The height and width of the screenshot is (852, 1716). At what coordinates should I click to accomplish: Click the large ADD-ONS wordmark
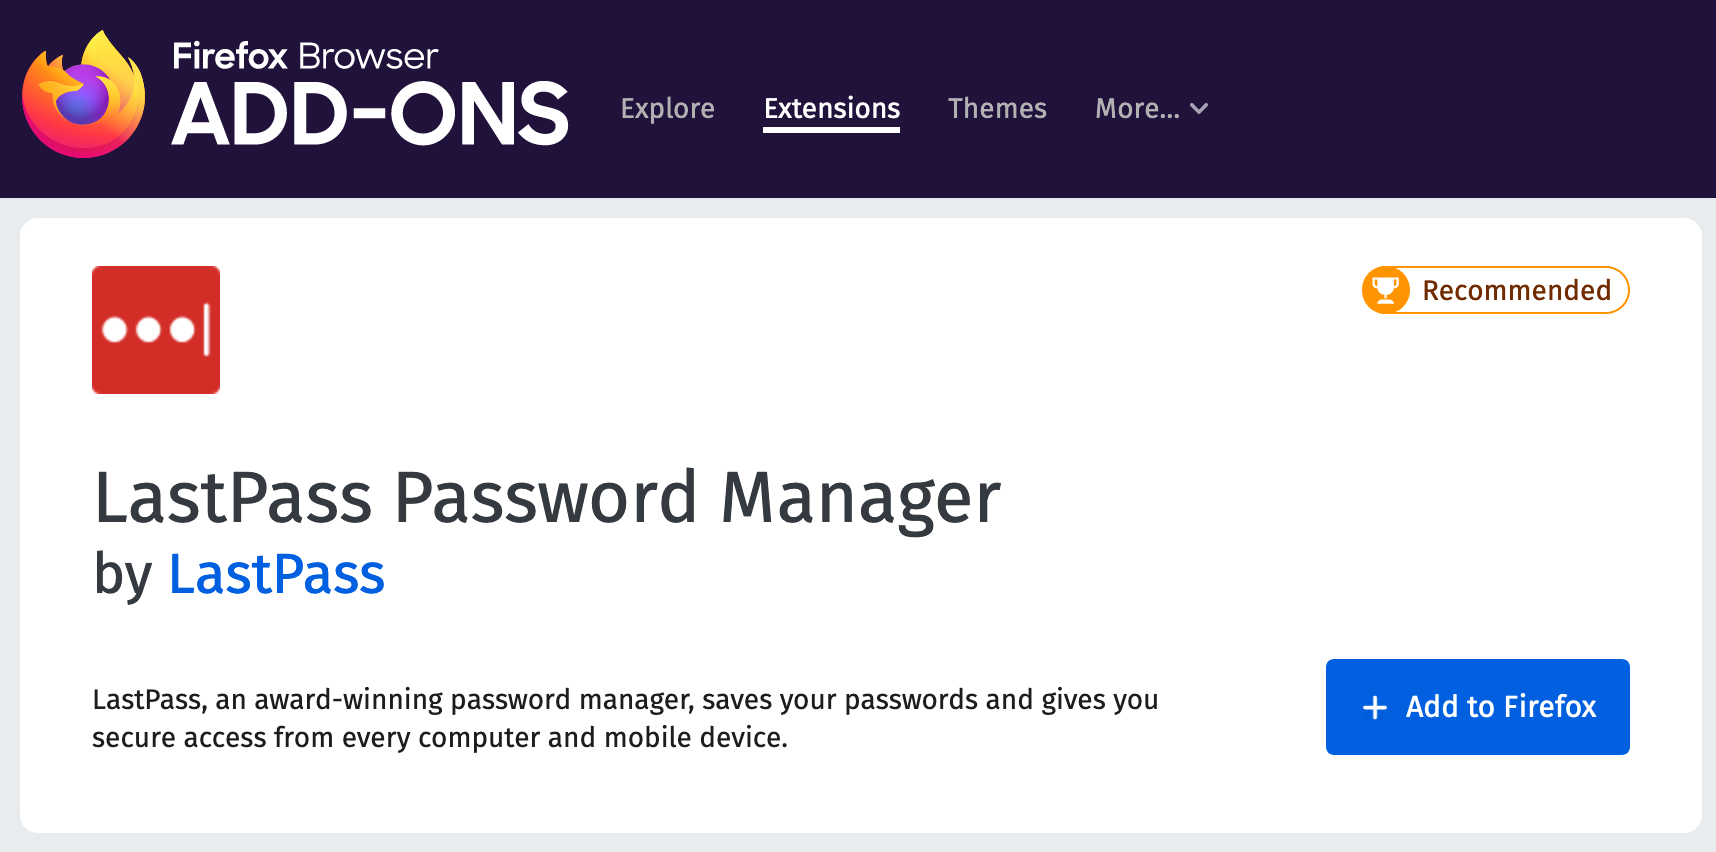click(x=370, y=114)
